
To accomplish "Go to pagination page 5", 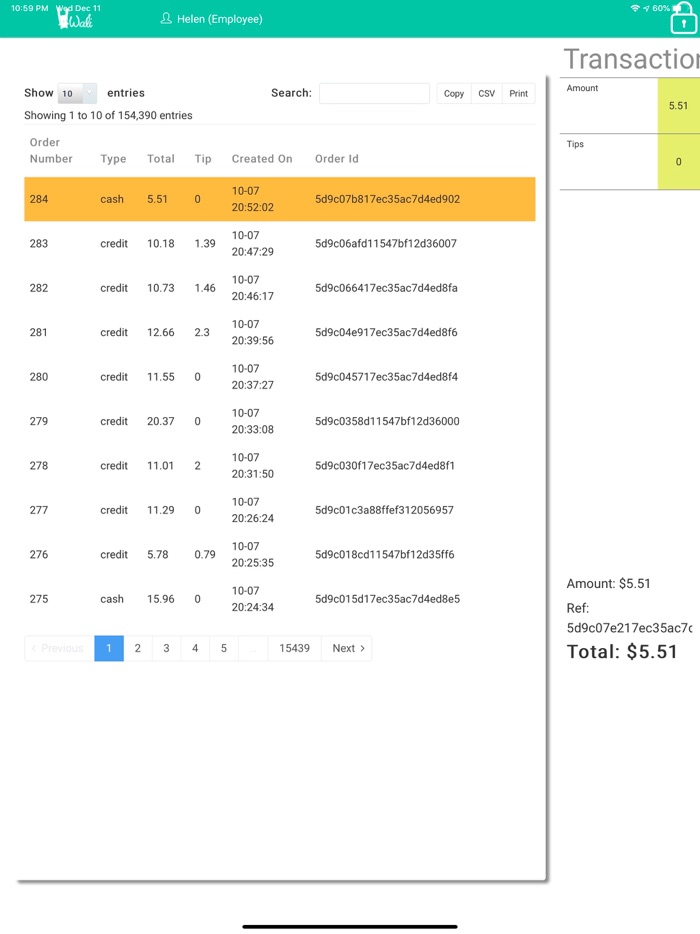I will click(223, 648).
